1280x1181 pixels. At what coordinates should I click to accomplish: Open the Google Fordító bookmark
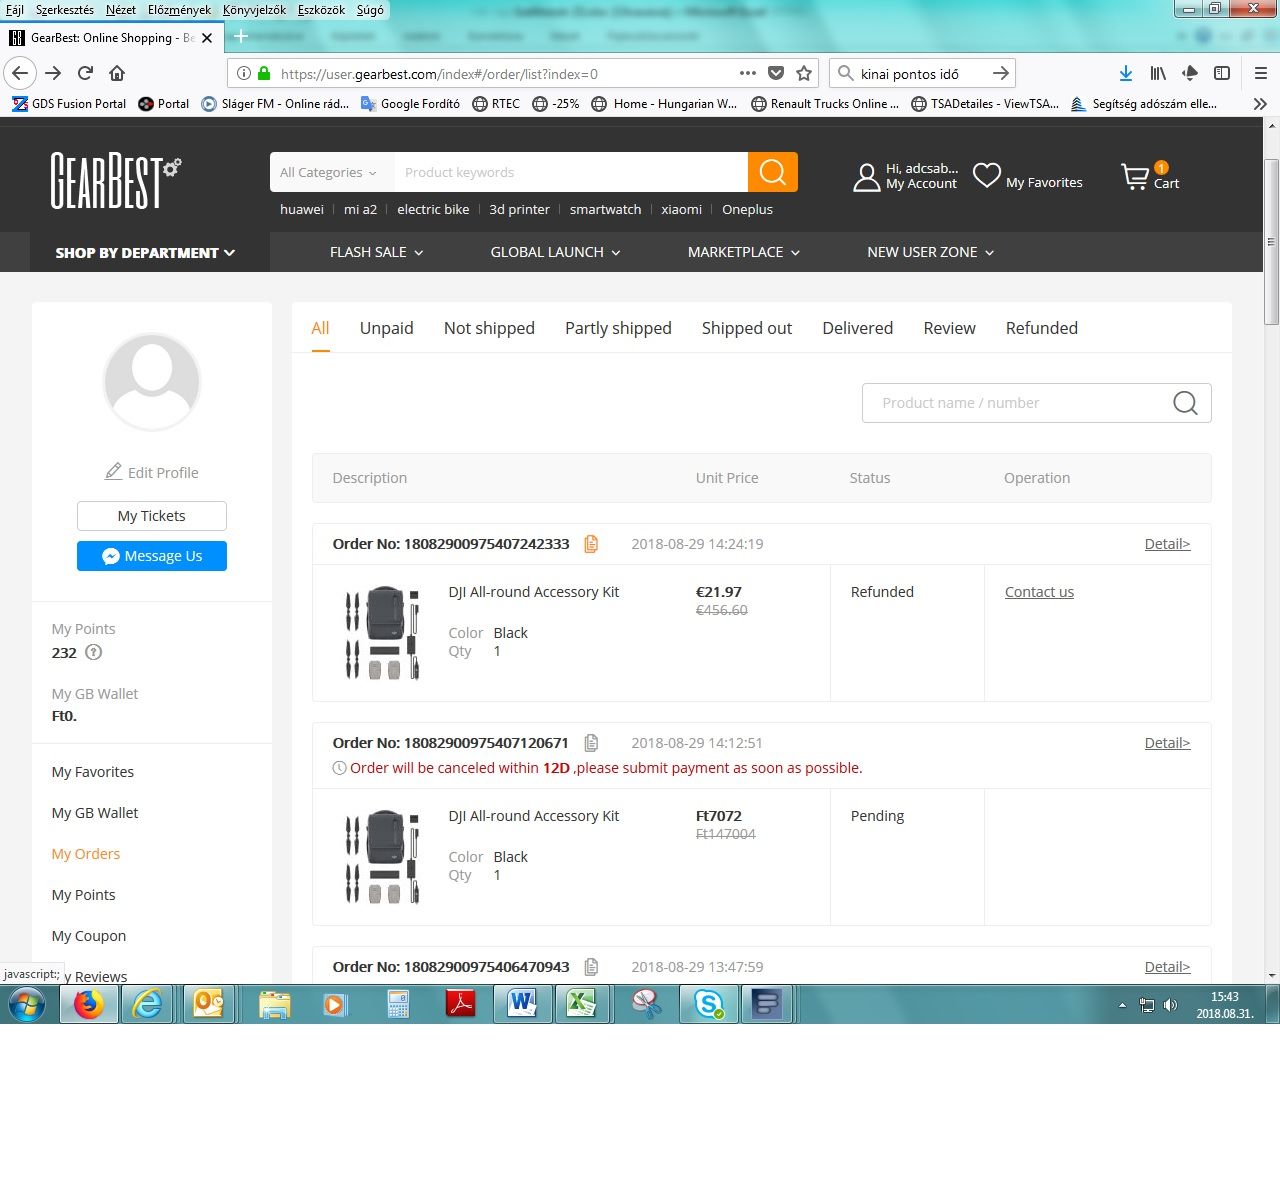tap(410, 103)
